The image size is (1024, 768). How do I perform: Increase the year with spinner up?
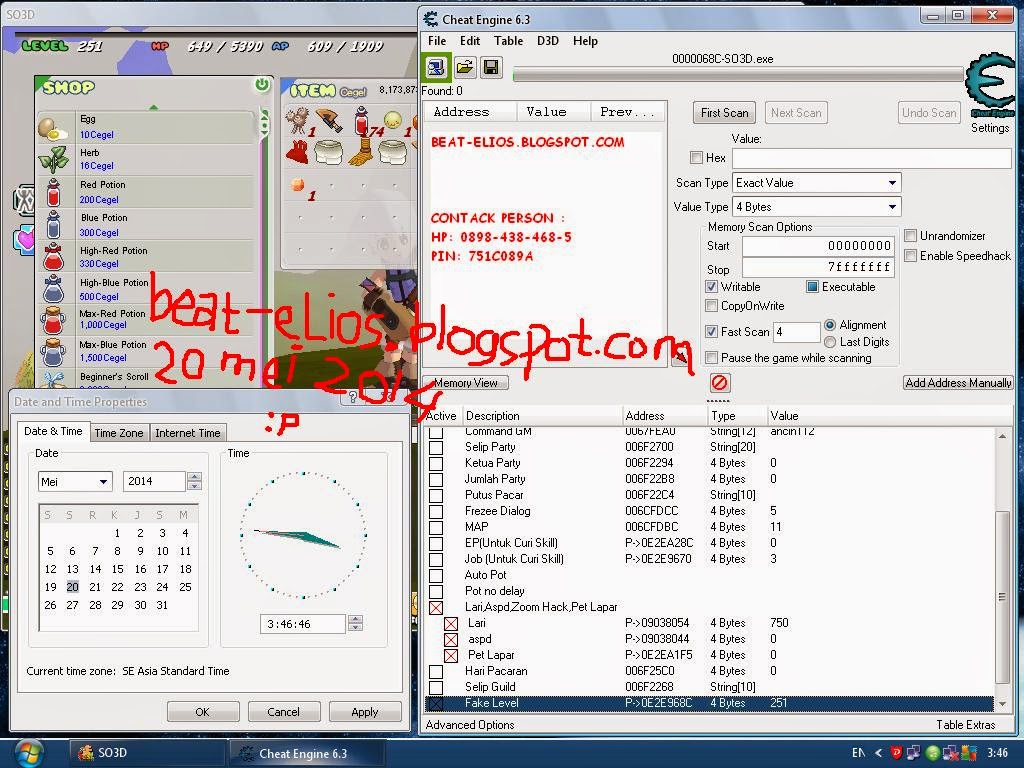[194, 477]
